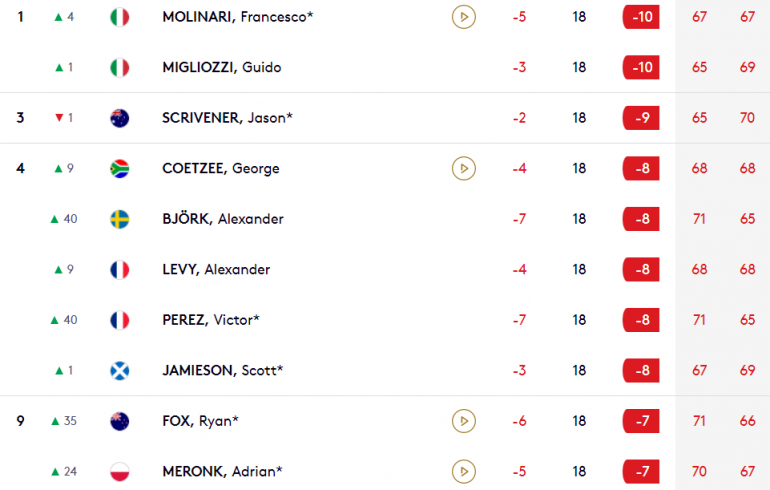The image size is (770, 490).
Task: Play video highlights for Coetzee, George
Action: tap(464, 168)
